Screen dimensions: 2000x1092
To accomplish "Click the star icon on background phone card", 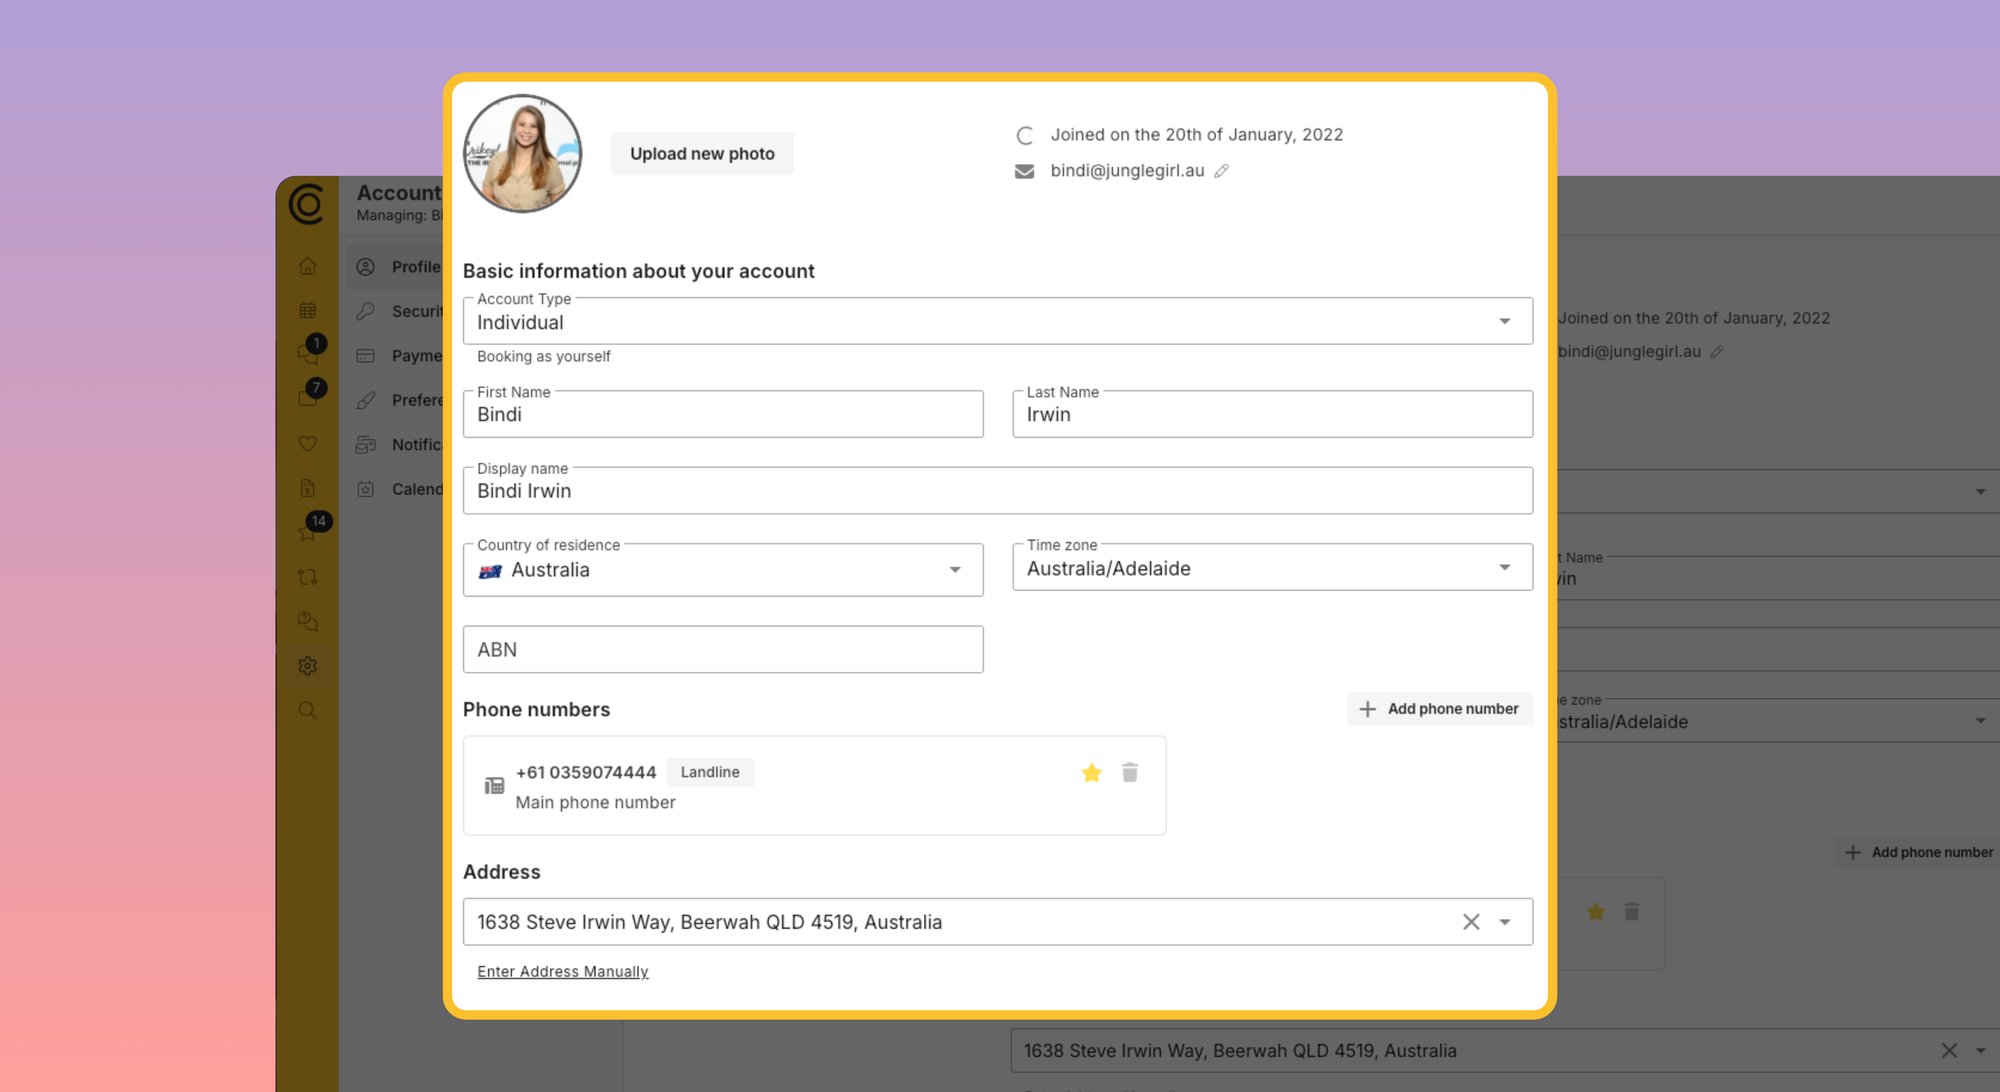I will (1596, 912).
